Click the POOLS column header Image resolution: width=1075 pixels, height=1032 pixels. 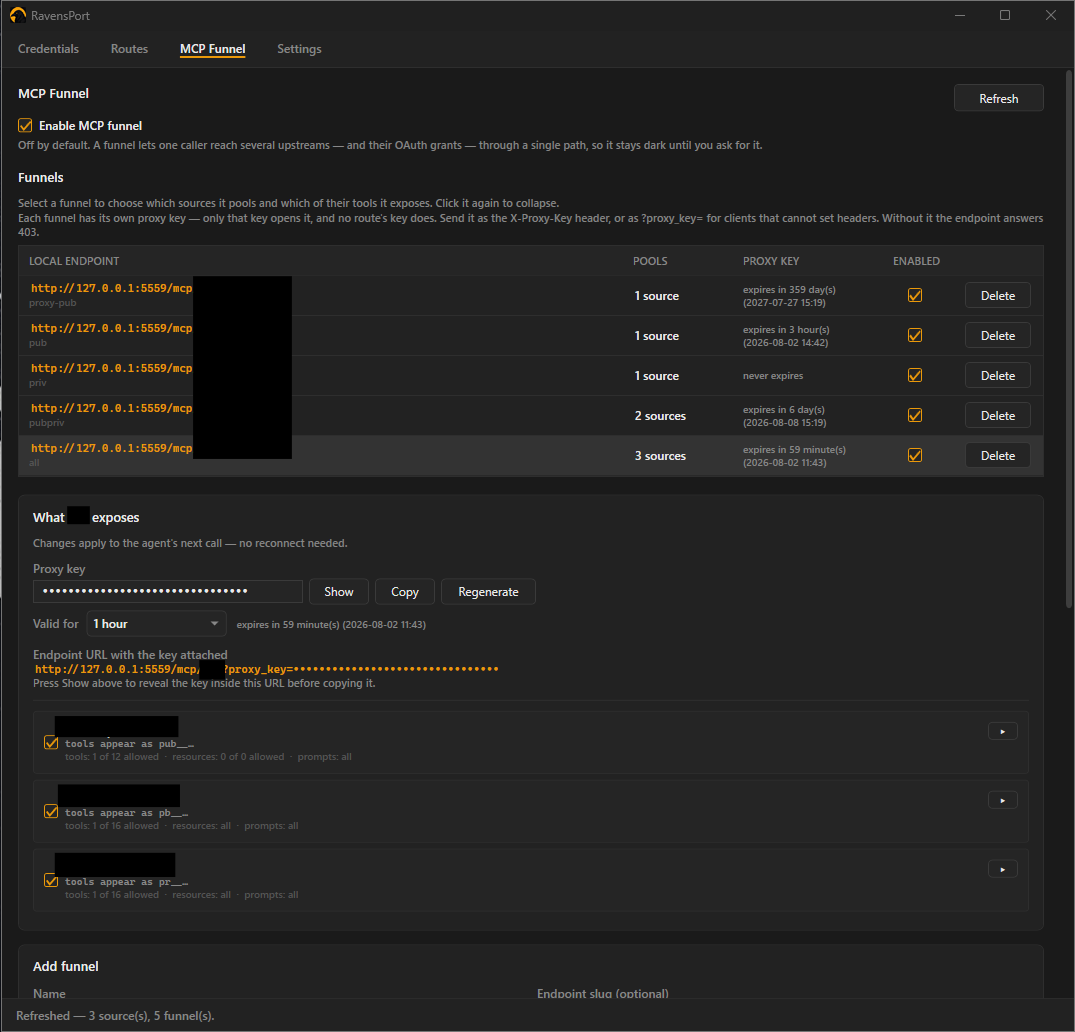(x=650, y=261)
